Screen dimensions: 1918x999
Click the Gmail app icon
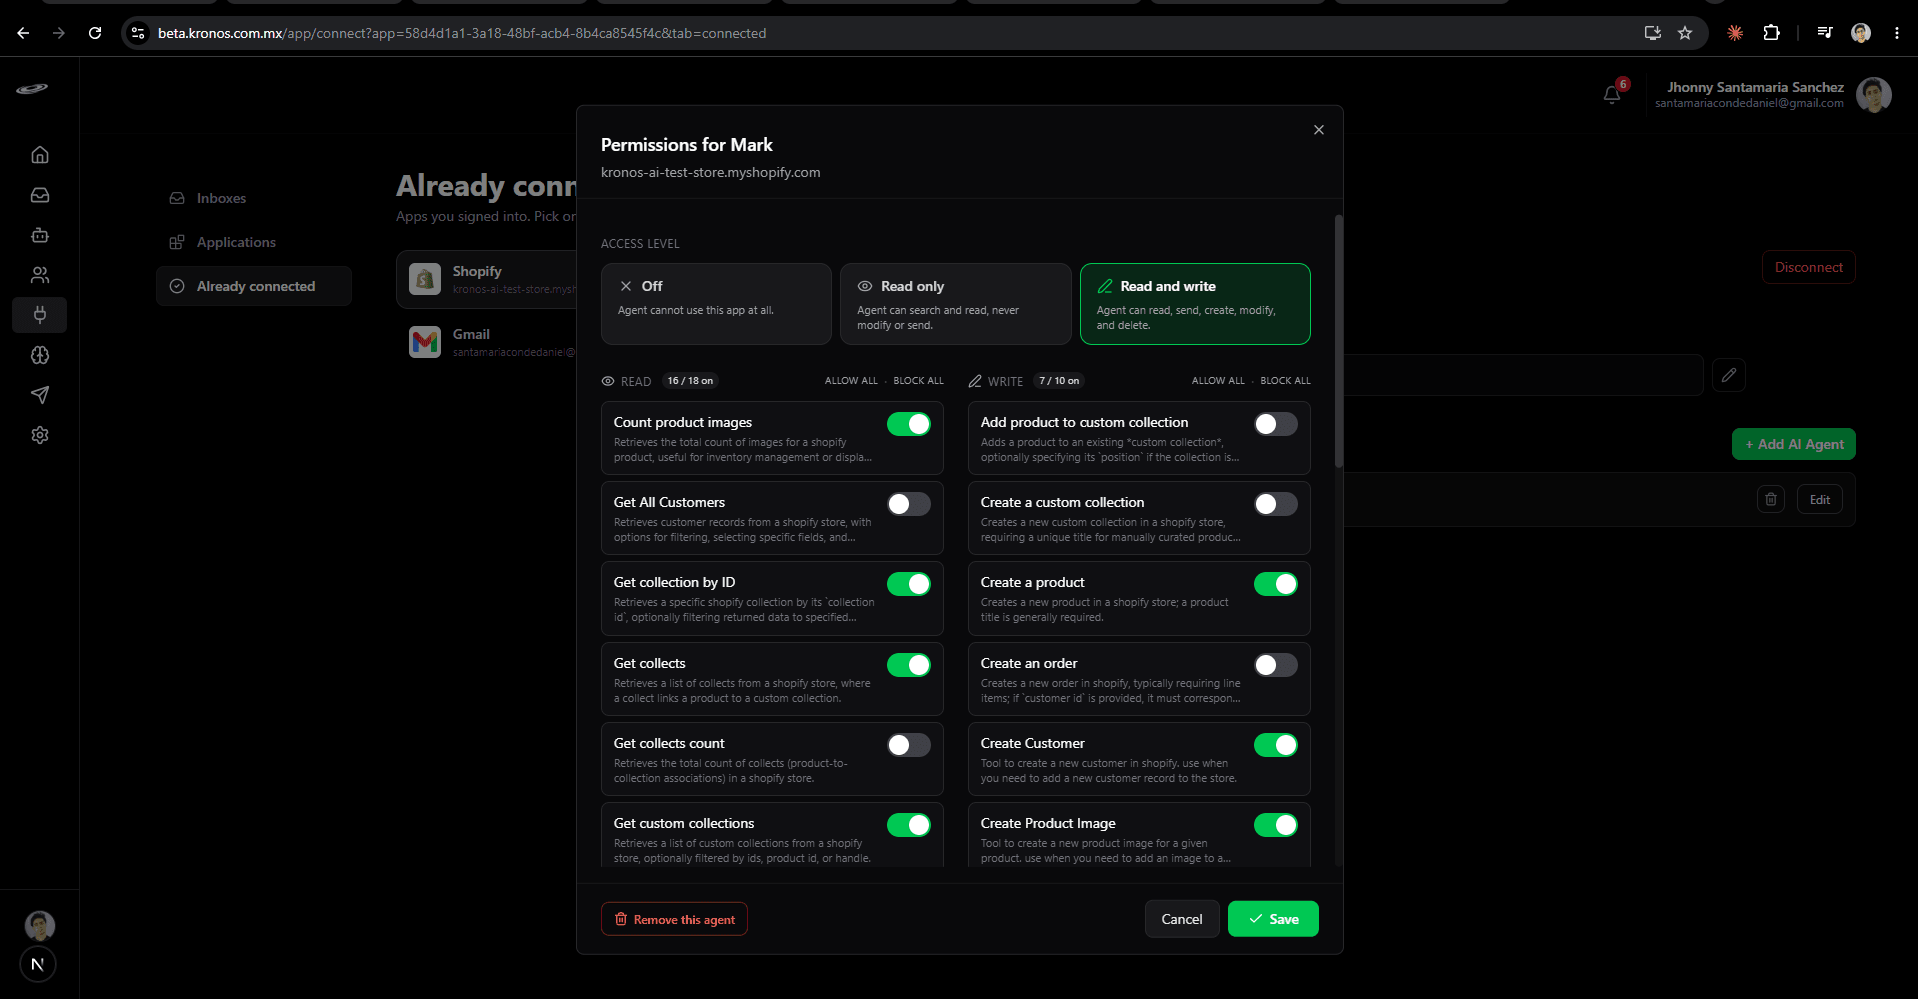425,342
